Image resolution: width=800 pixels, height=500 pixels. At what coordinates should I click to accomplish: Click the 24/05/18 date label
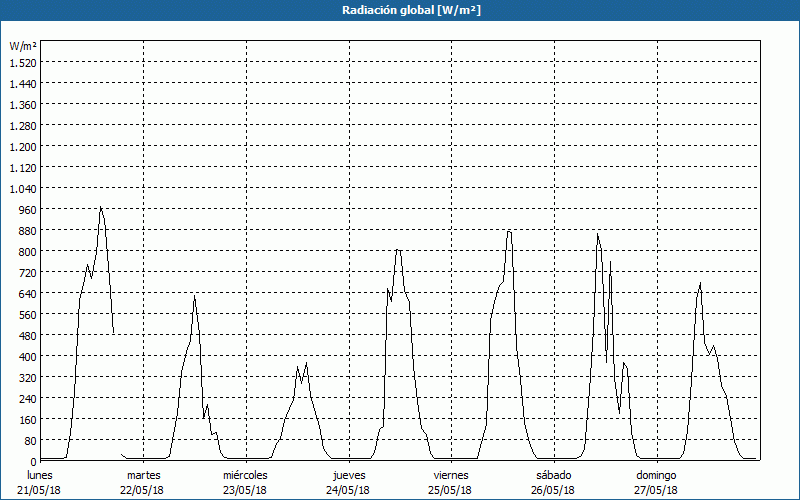click(349, 489)
